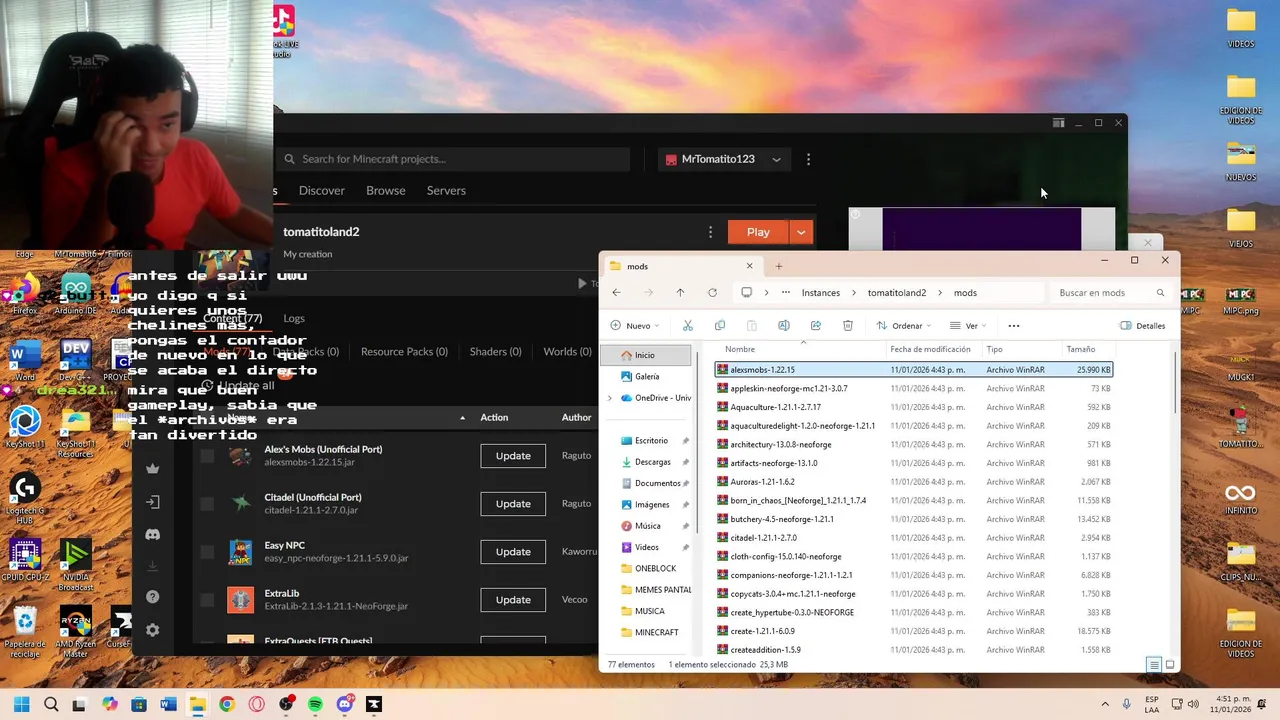
Task: Open the Shaders (0) tab
Action: coord(495,351)
